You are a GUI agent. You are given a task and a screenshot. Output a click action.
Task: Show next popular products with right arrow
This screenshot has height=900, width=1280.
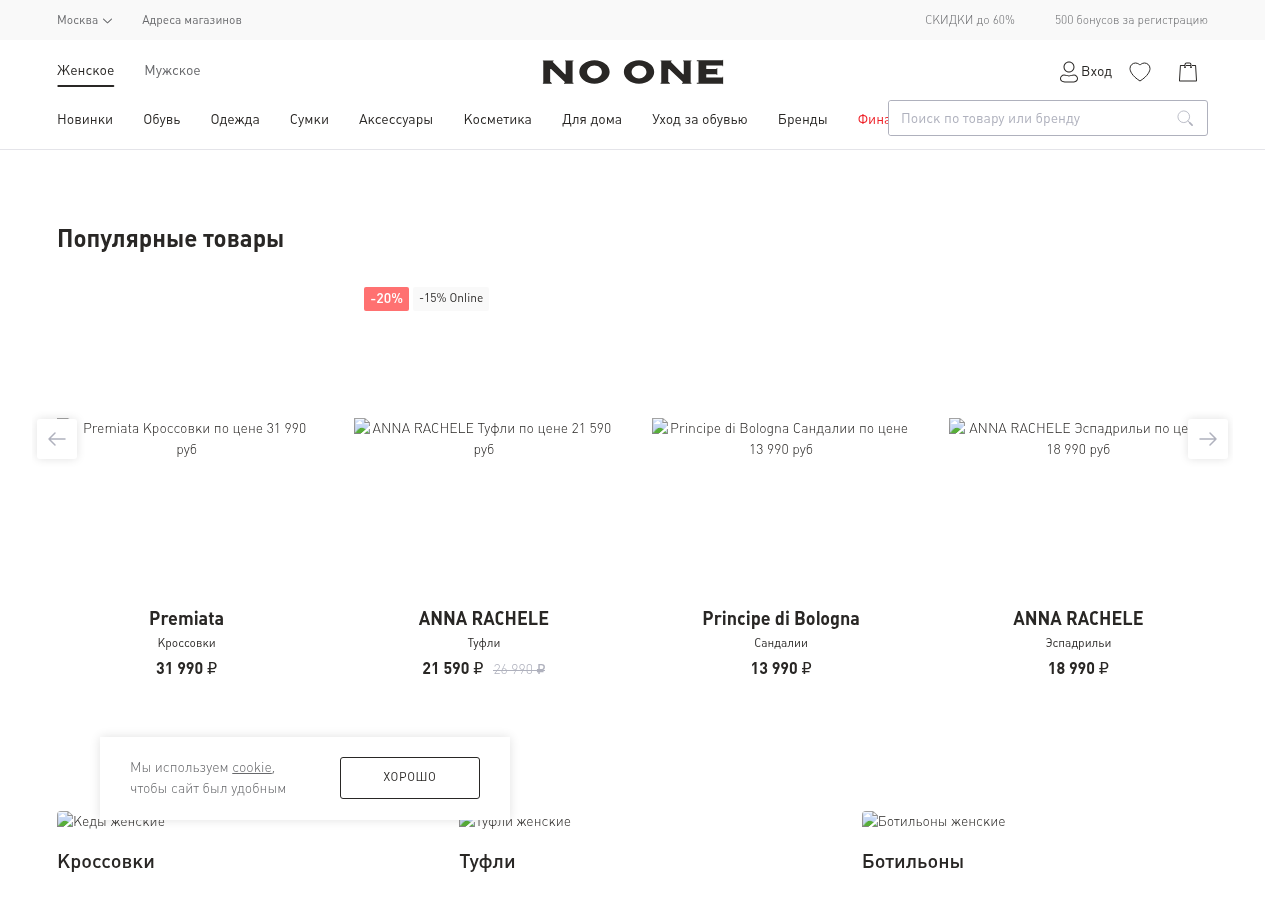[1208, 439]
